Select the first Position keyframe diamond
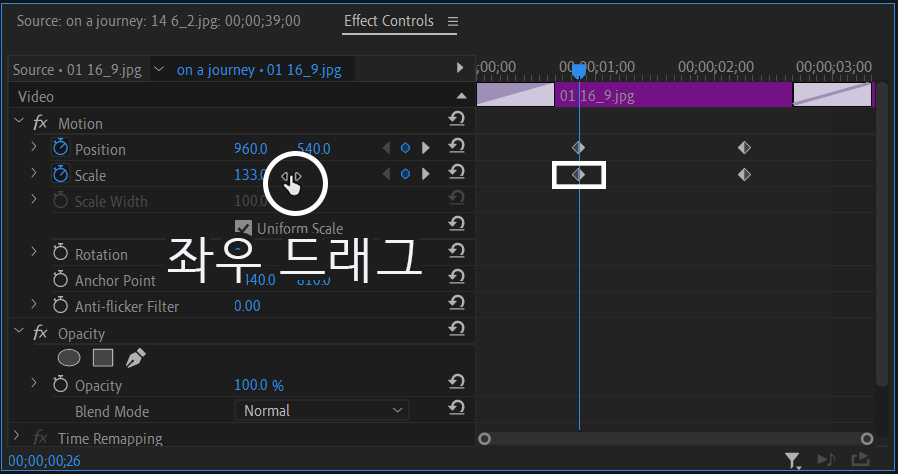Image resolution: width=898 pixels, height=474 pixels. 578,148
